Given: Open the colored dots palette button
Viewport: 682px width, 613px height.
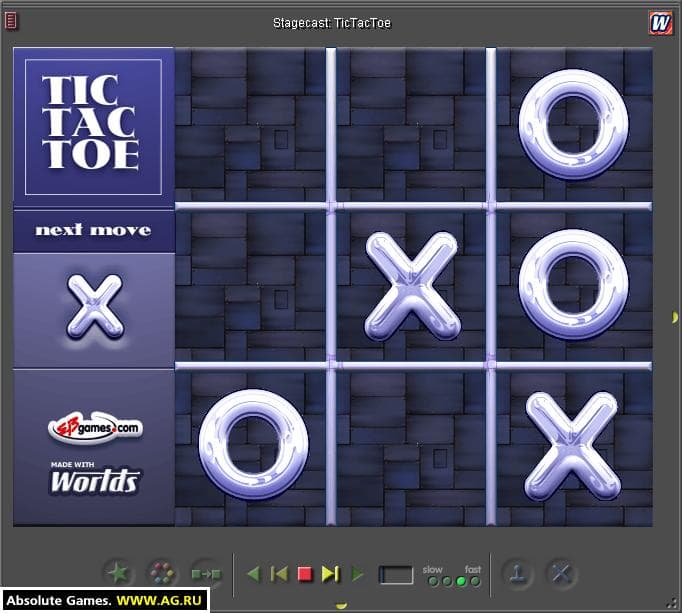Looking at the screenshot, I should click(161, 574).
